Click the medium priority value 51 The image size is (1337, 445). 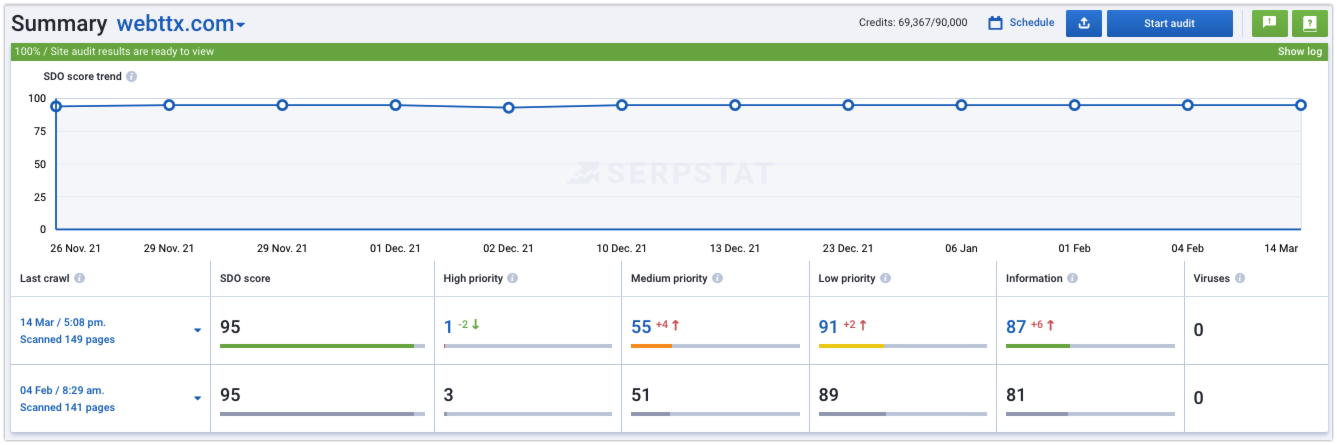coord(641,395)
